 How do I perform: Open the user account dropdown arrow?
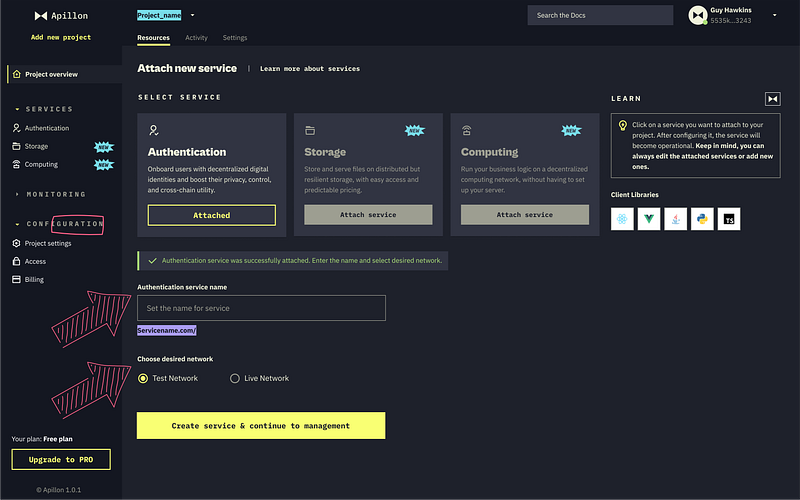tap(774, 15)
